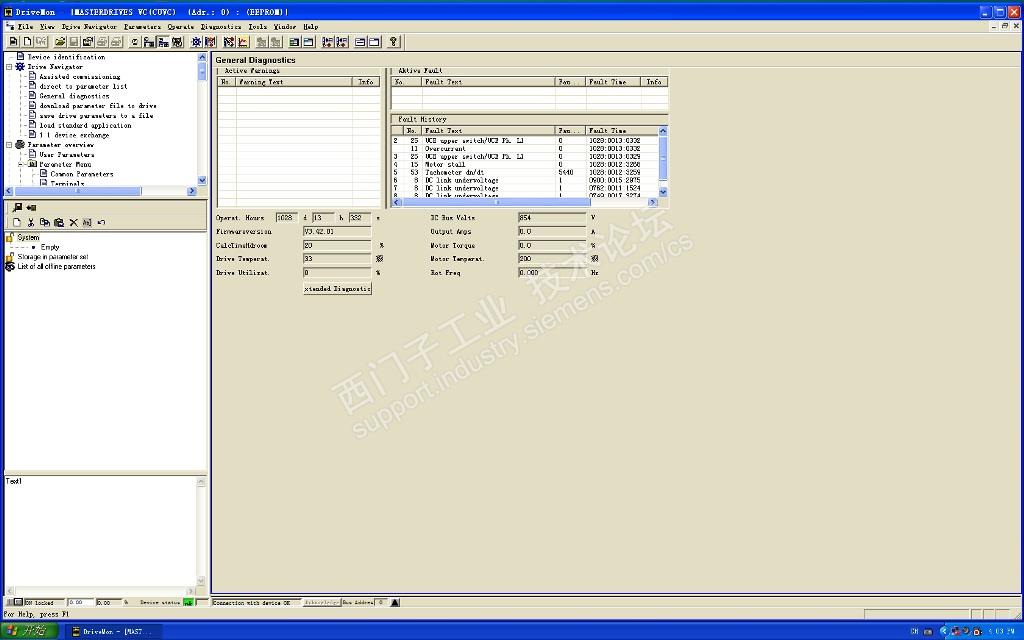Screen dimensions: 1024x640
Task: Click the Motor stall fault history row
Action: point(524,165)
